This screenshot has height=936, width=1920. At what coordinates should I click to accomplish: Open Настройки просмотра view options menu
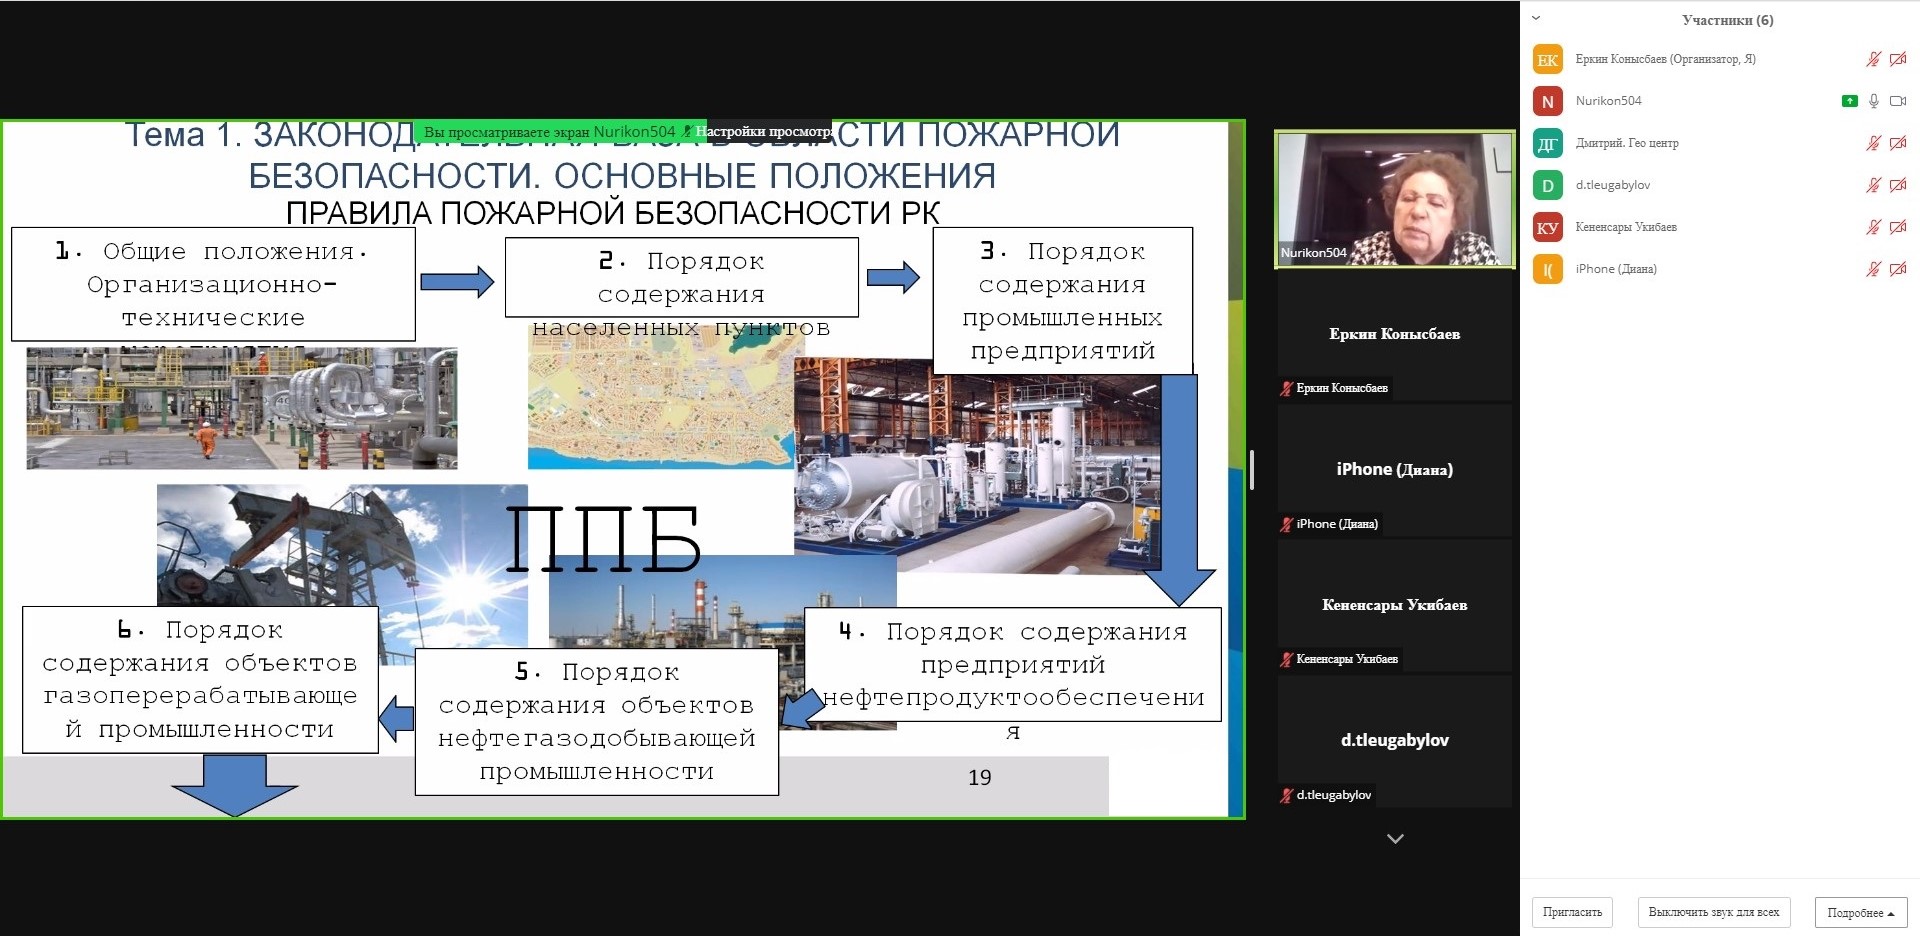coord(764,131)
